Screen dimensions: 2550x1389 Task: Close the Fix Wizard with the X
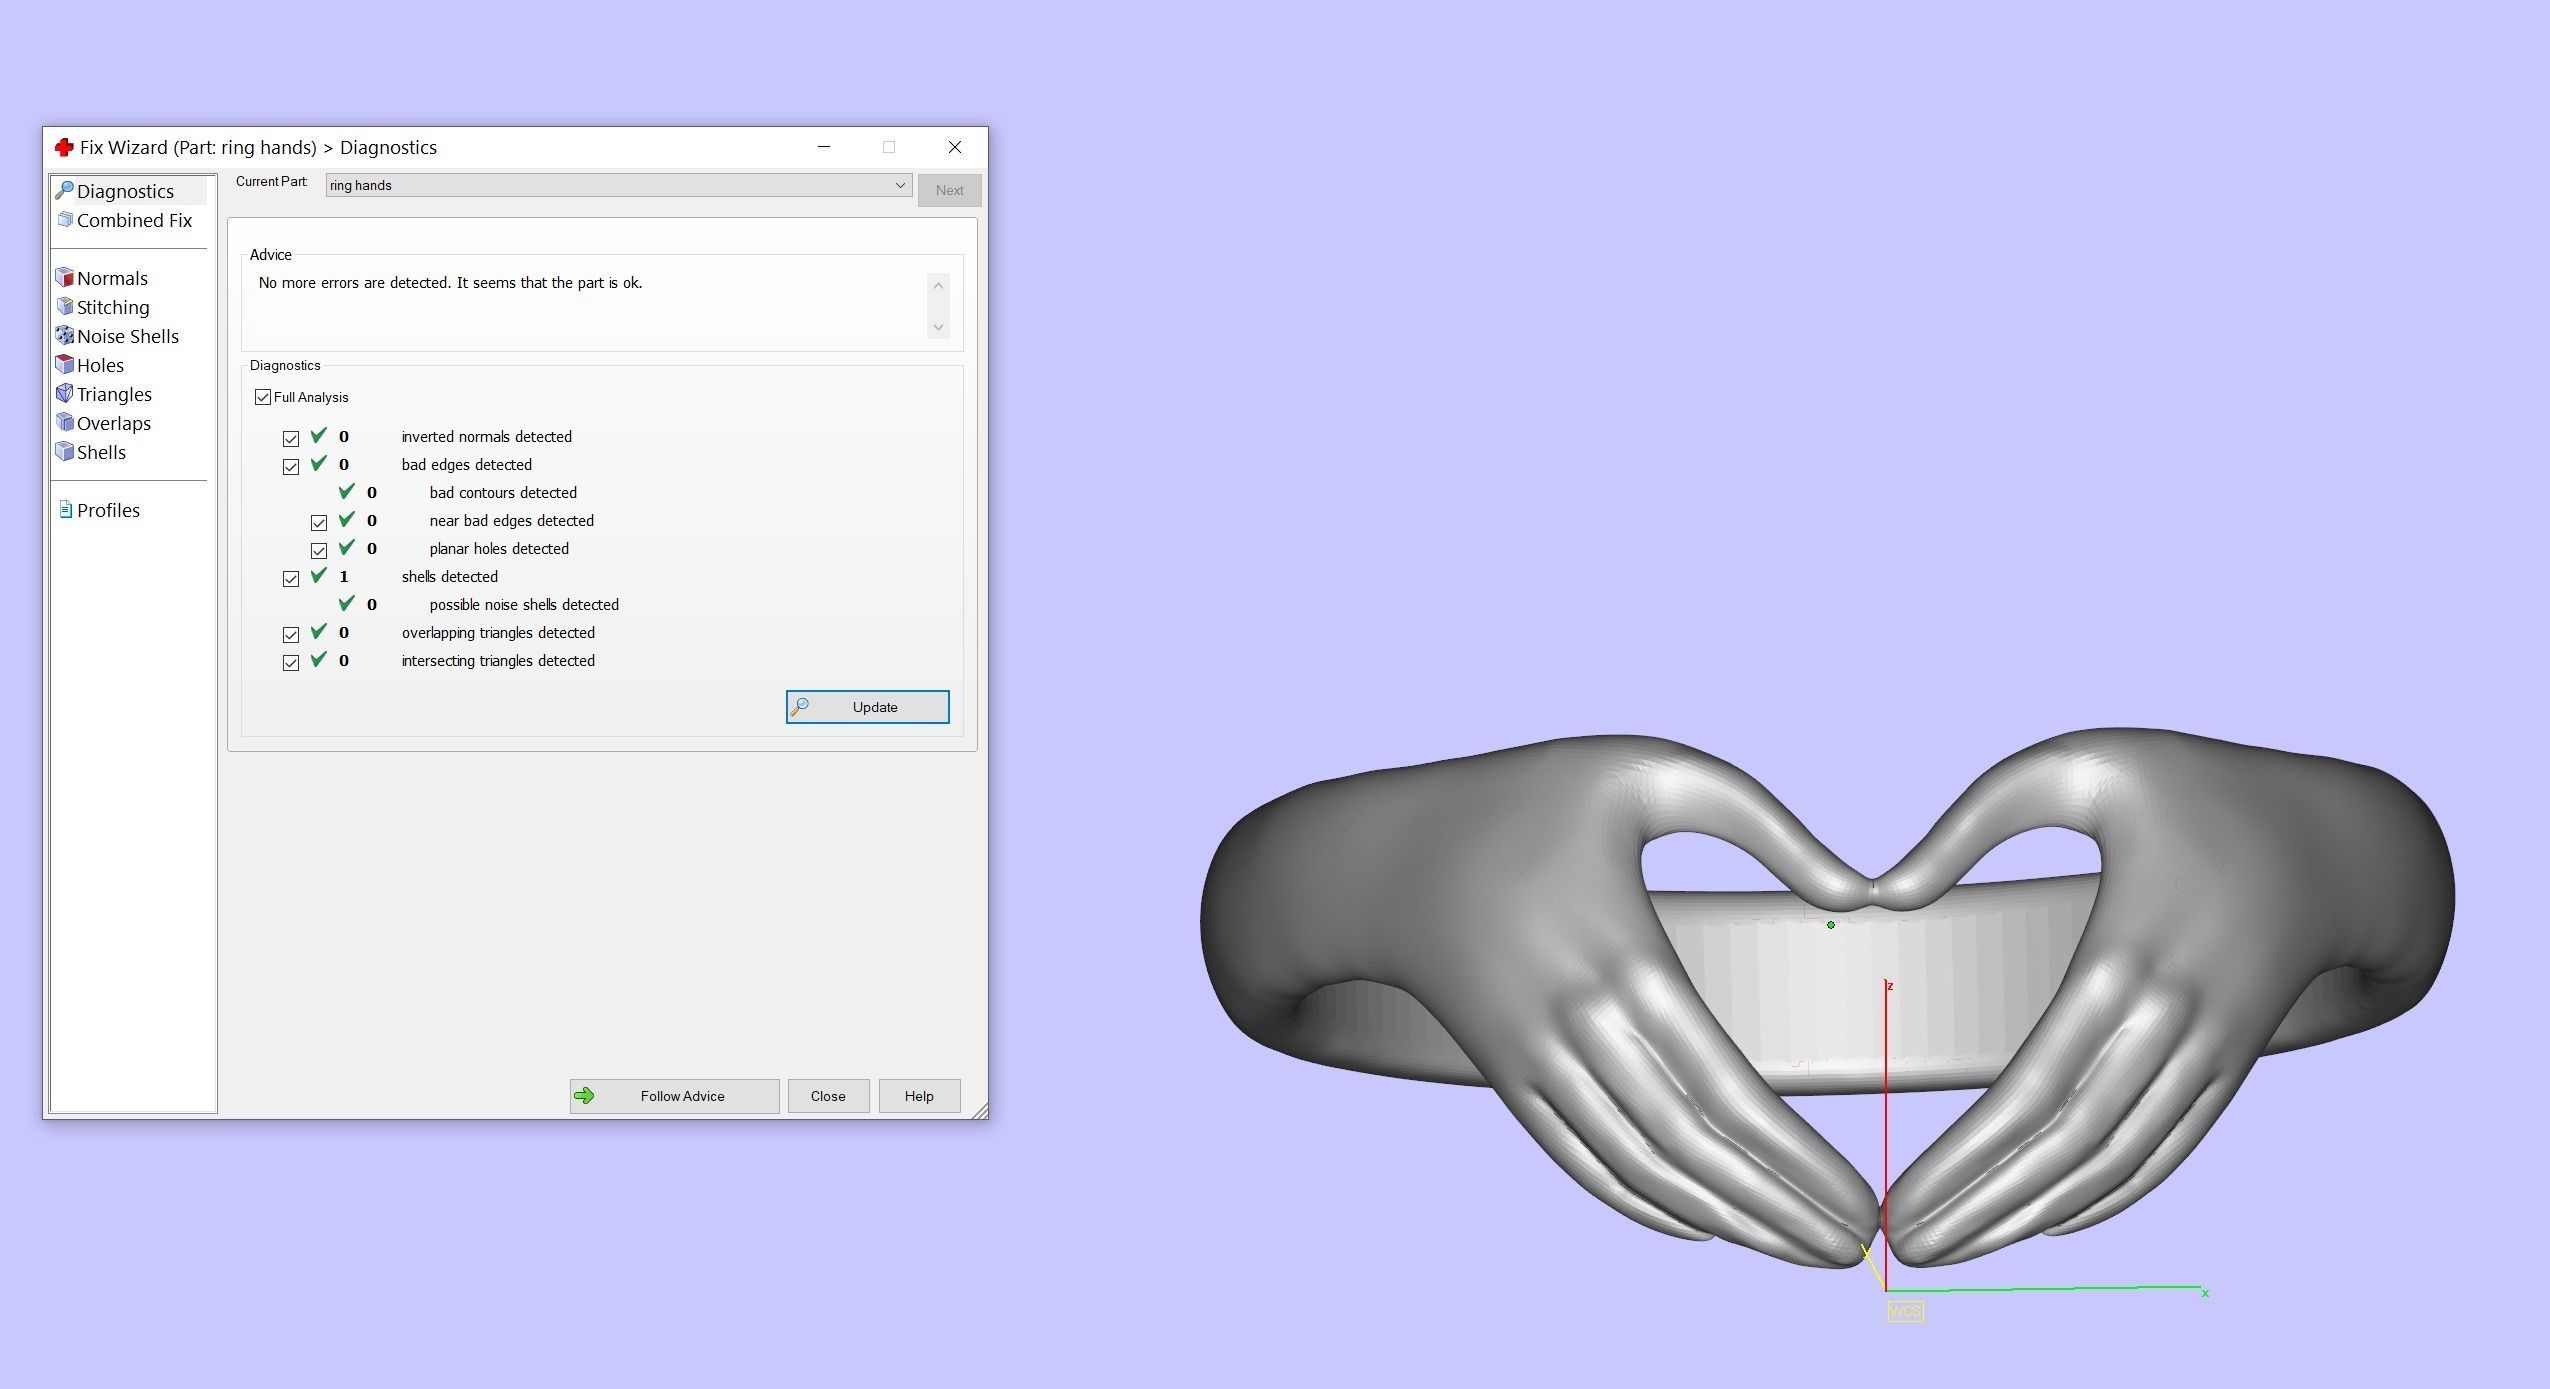(x=955, y=147)
